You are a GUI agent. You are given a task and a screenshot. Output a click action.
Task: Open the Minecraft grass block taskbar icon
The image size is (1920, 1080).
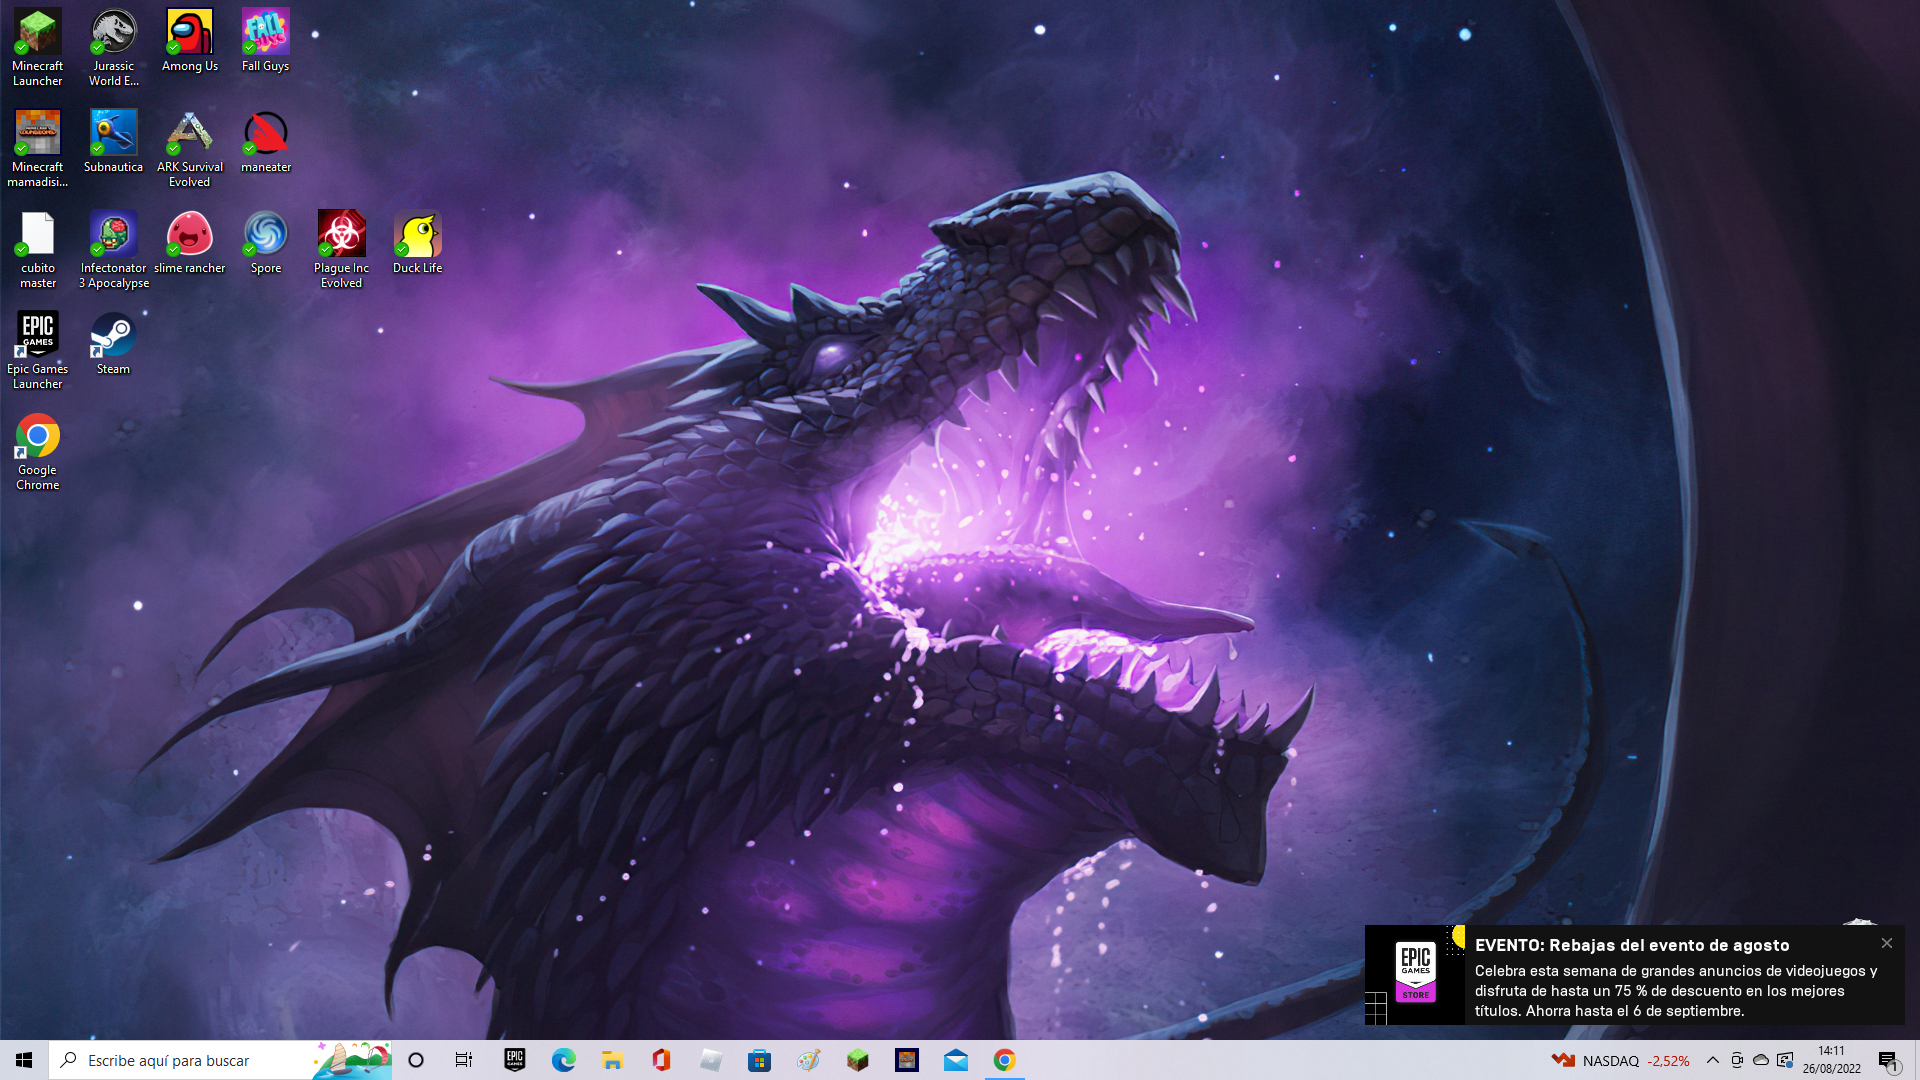(858, 1060)
